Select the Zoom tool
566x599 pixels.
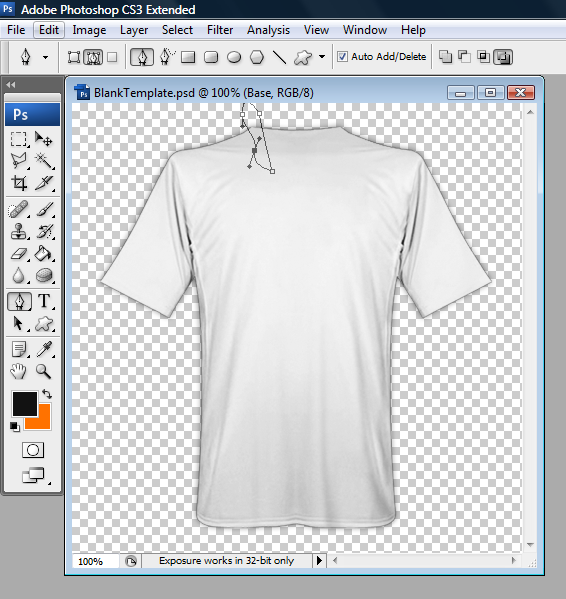(x=44, y=371)
